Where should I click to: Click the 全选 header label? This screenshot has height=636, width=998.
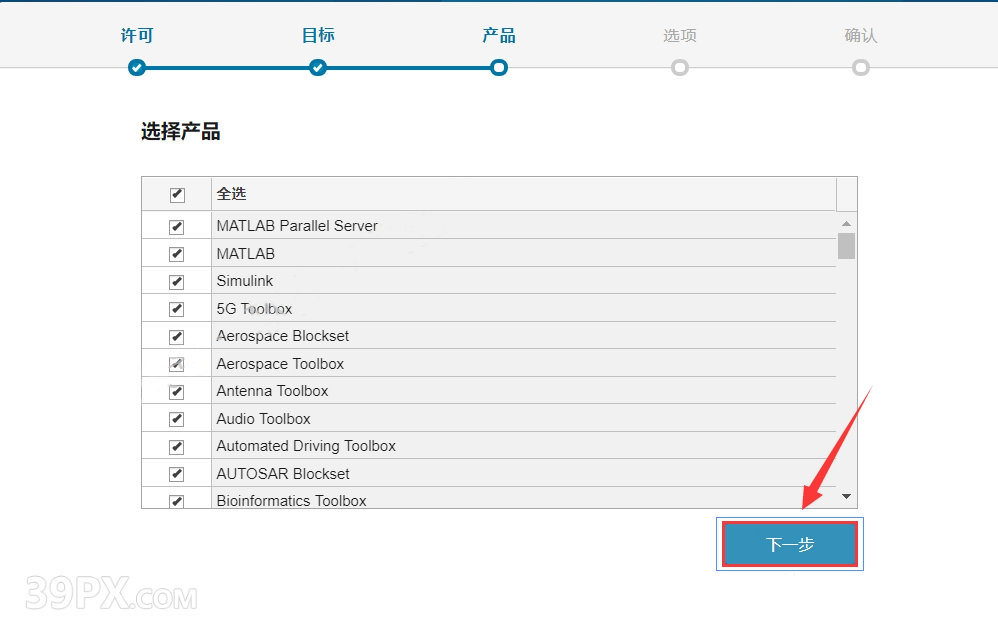tap(231, 194)
